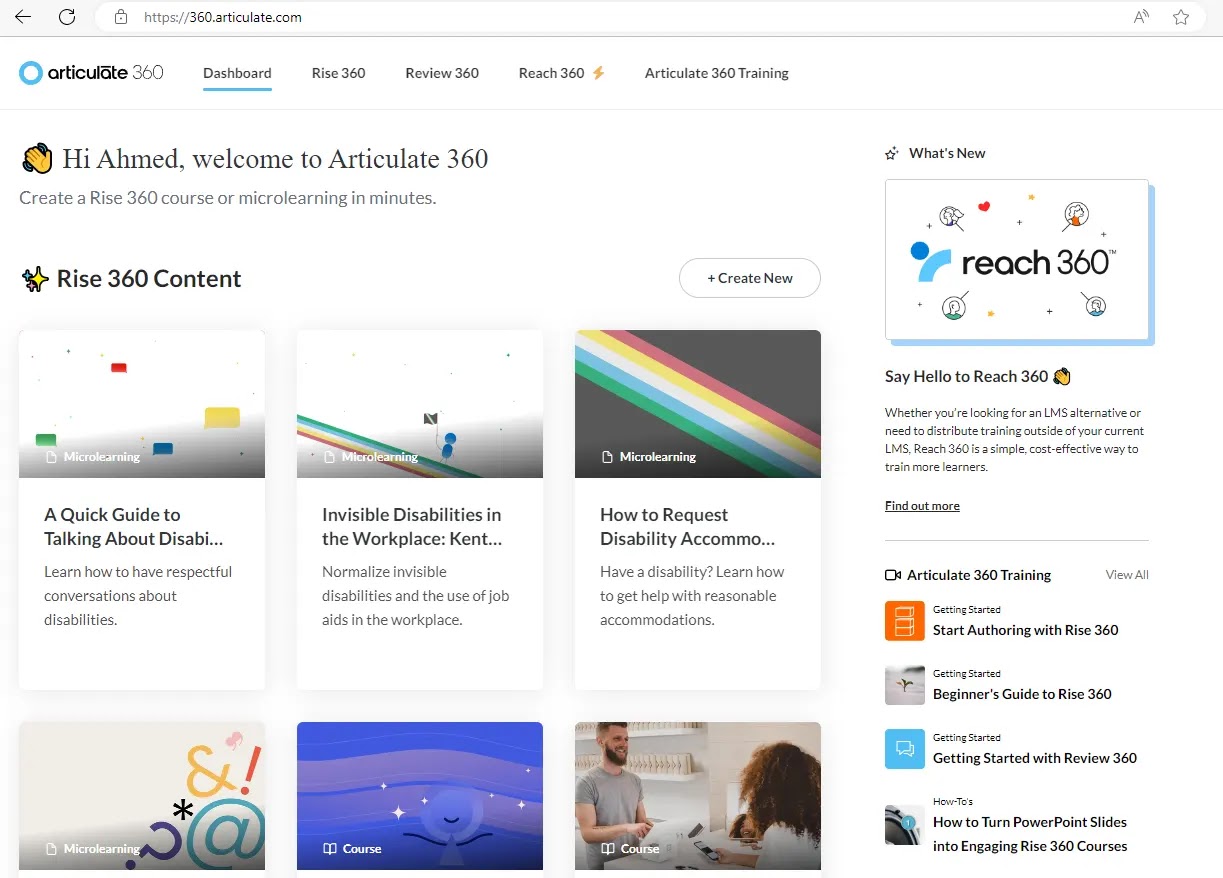The height and width of the screenshot is (878, 1223).
Task: Click the Articulate 360 logo
Action: click(91, 73)
